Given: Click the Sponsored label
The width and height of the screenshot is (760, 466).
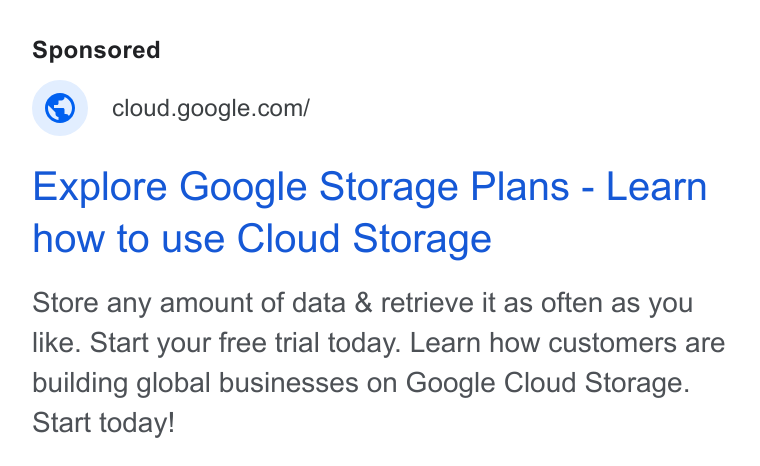Looking at the screenshot, I should 96,50.
